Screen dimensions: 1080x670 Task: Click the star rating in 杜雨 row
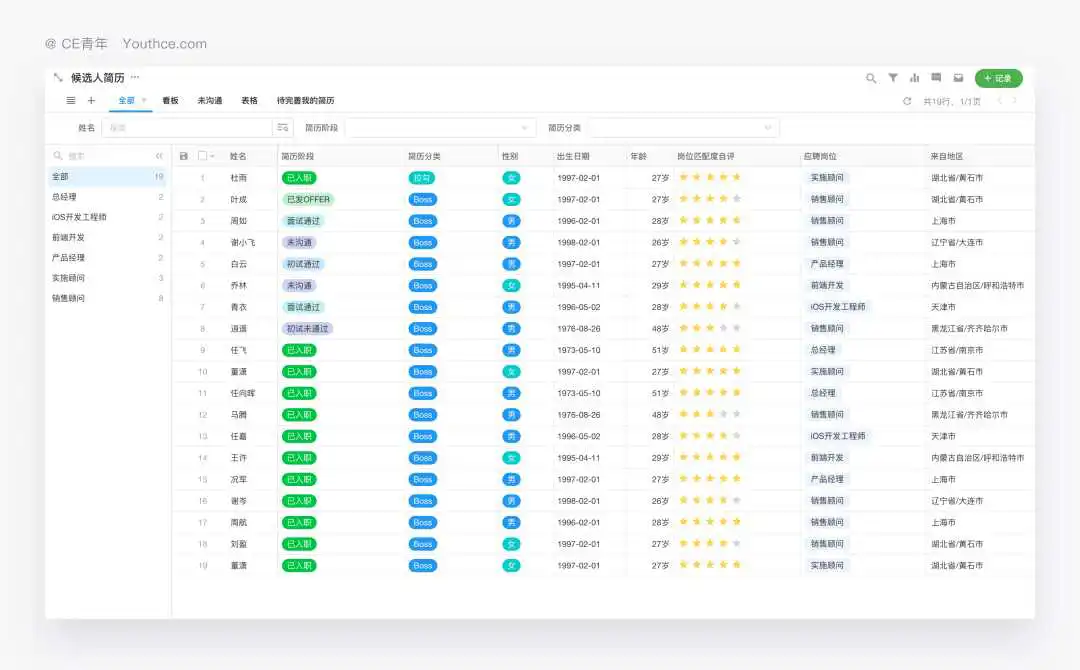click(710, 178)
